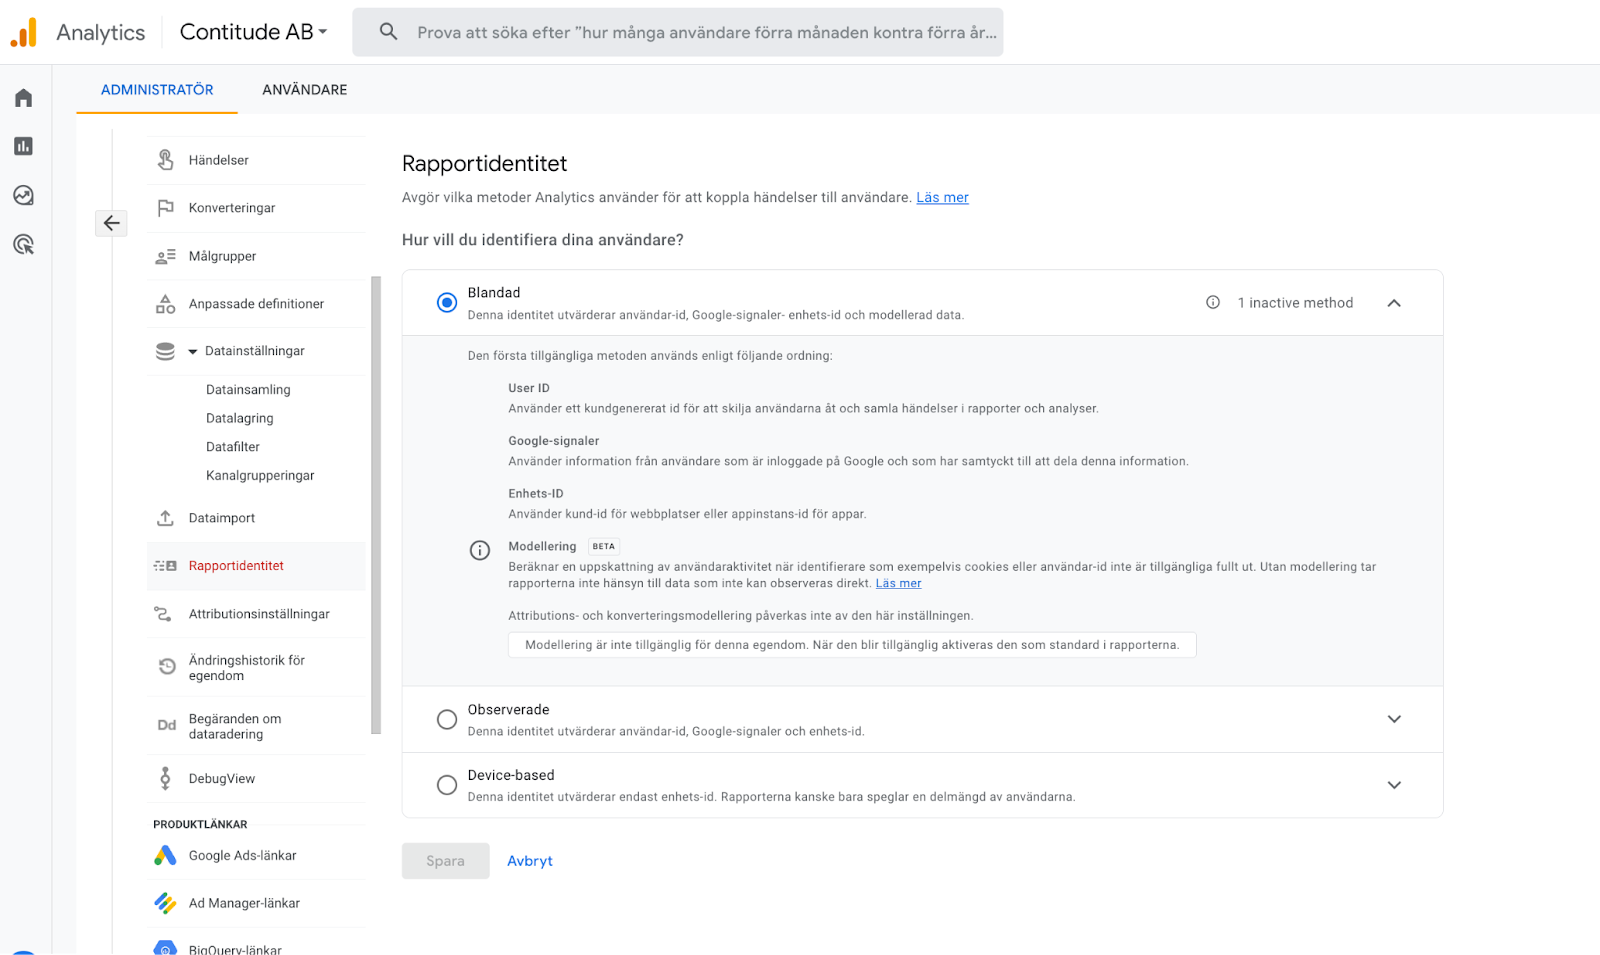The width and height of the screenshot is (1600, 955).
Task: Click the BETA badge beside Modellering
Action: (x=604, y=547)
